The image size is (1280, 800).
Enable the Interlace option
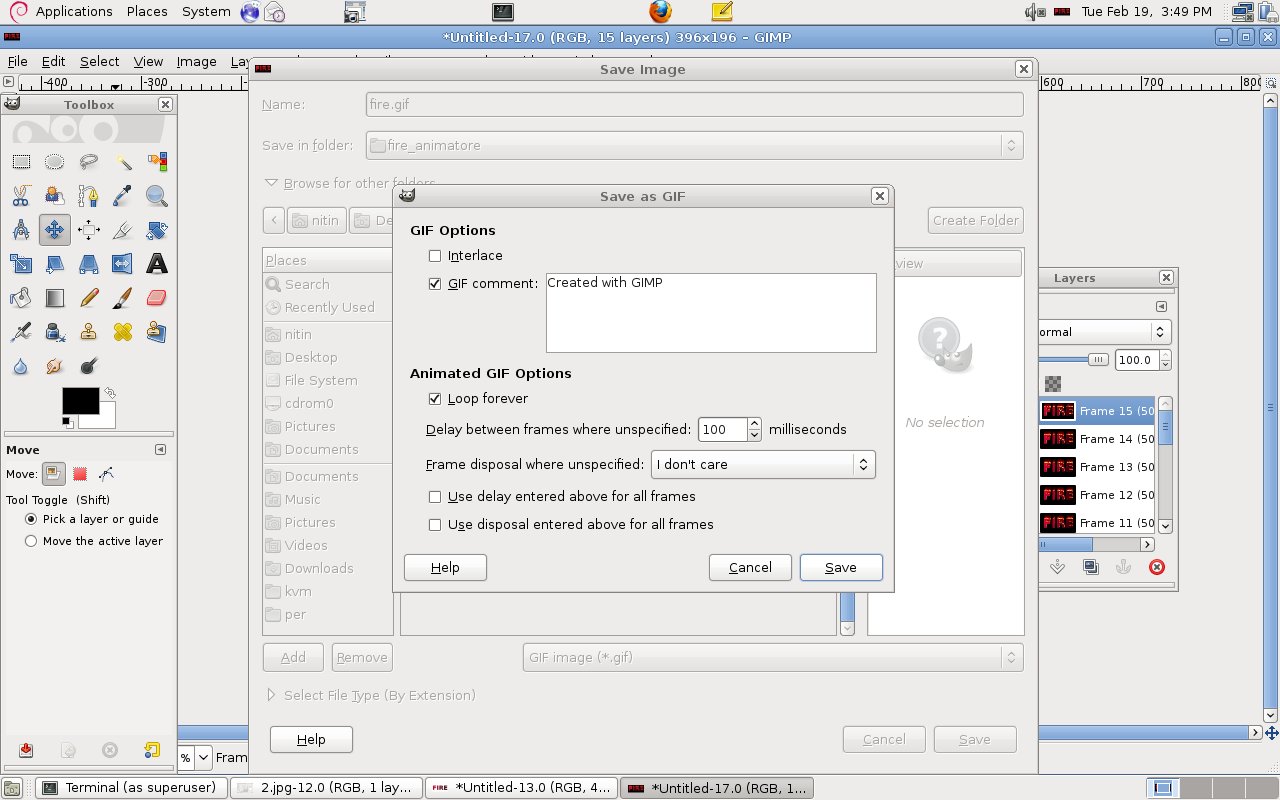tap(435, 256)
